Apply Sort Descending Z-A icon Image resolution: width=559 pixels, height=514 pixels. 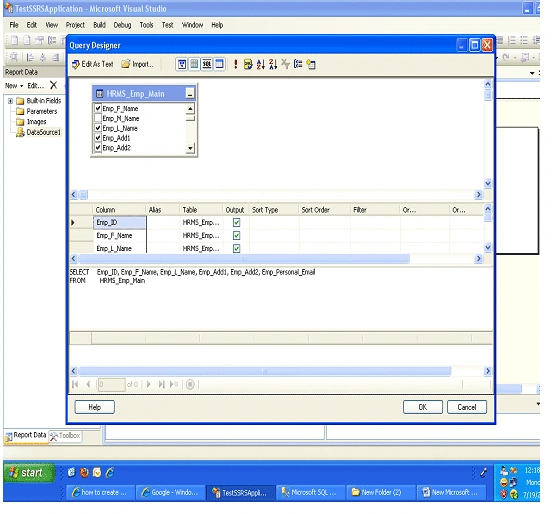tap(273, 65)
